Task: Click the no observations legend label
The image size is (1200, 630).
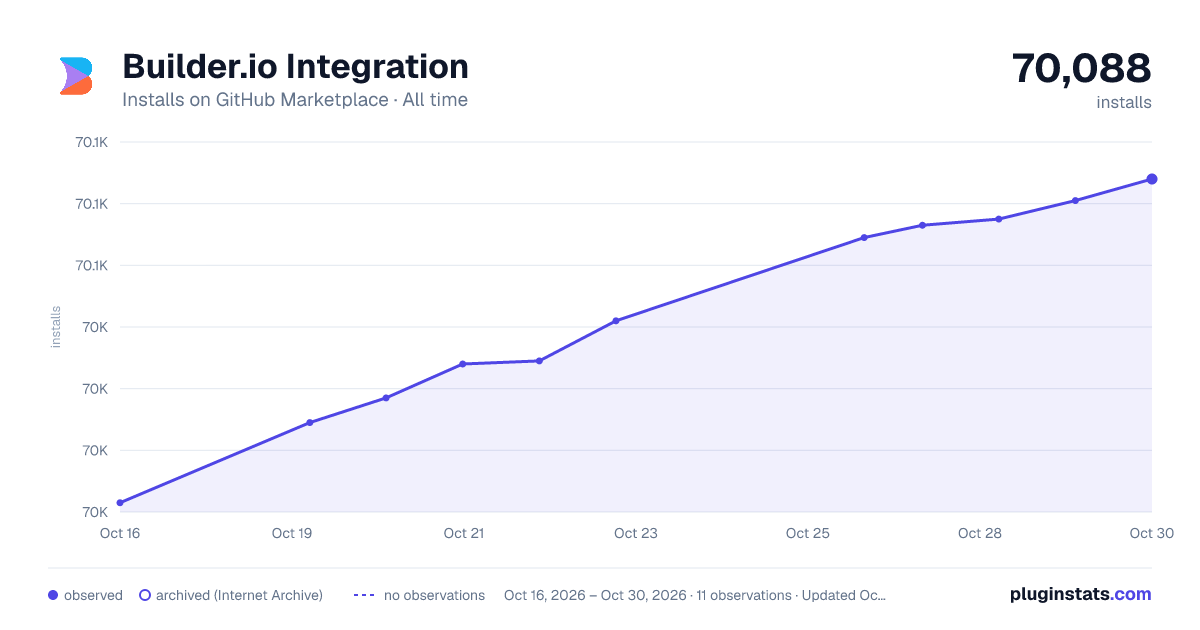Action: click(x=434, y=595)
